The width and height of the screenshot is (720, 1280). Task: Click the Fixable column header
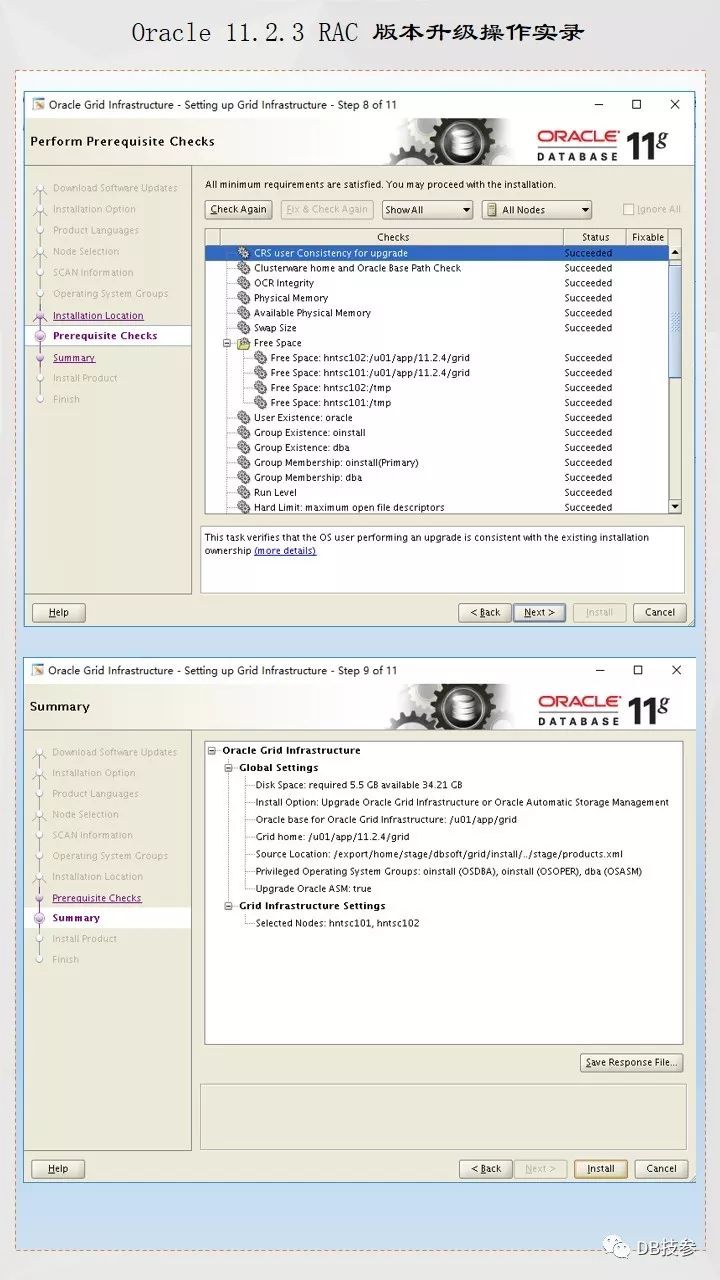647,237
